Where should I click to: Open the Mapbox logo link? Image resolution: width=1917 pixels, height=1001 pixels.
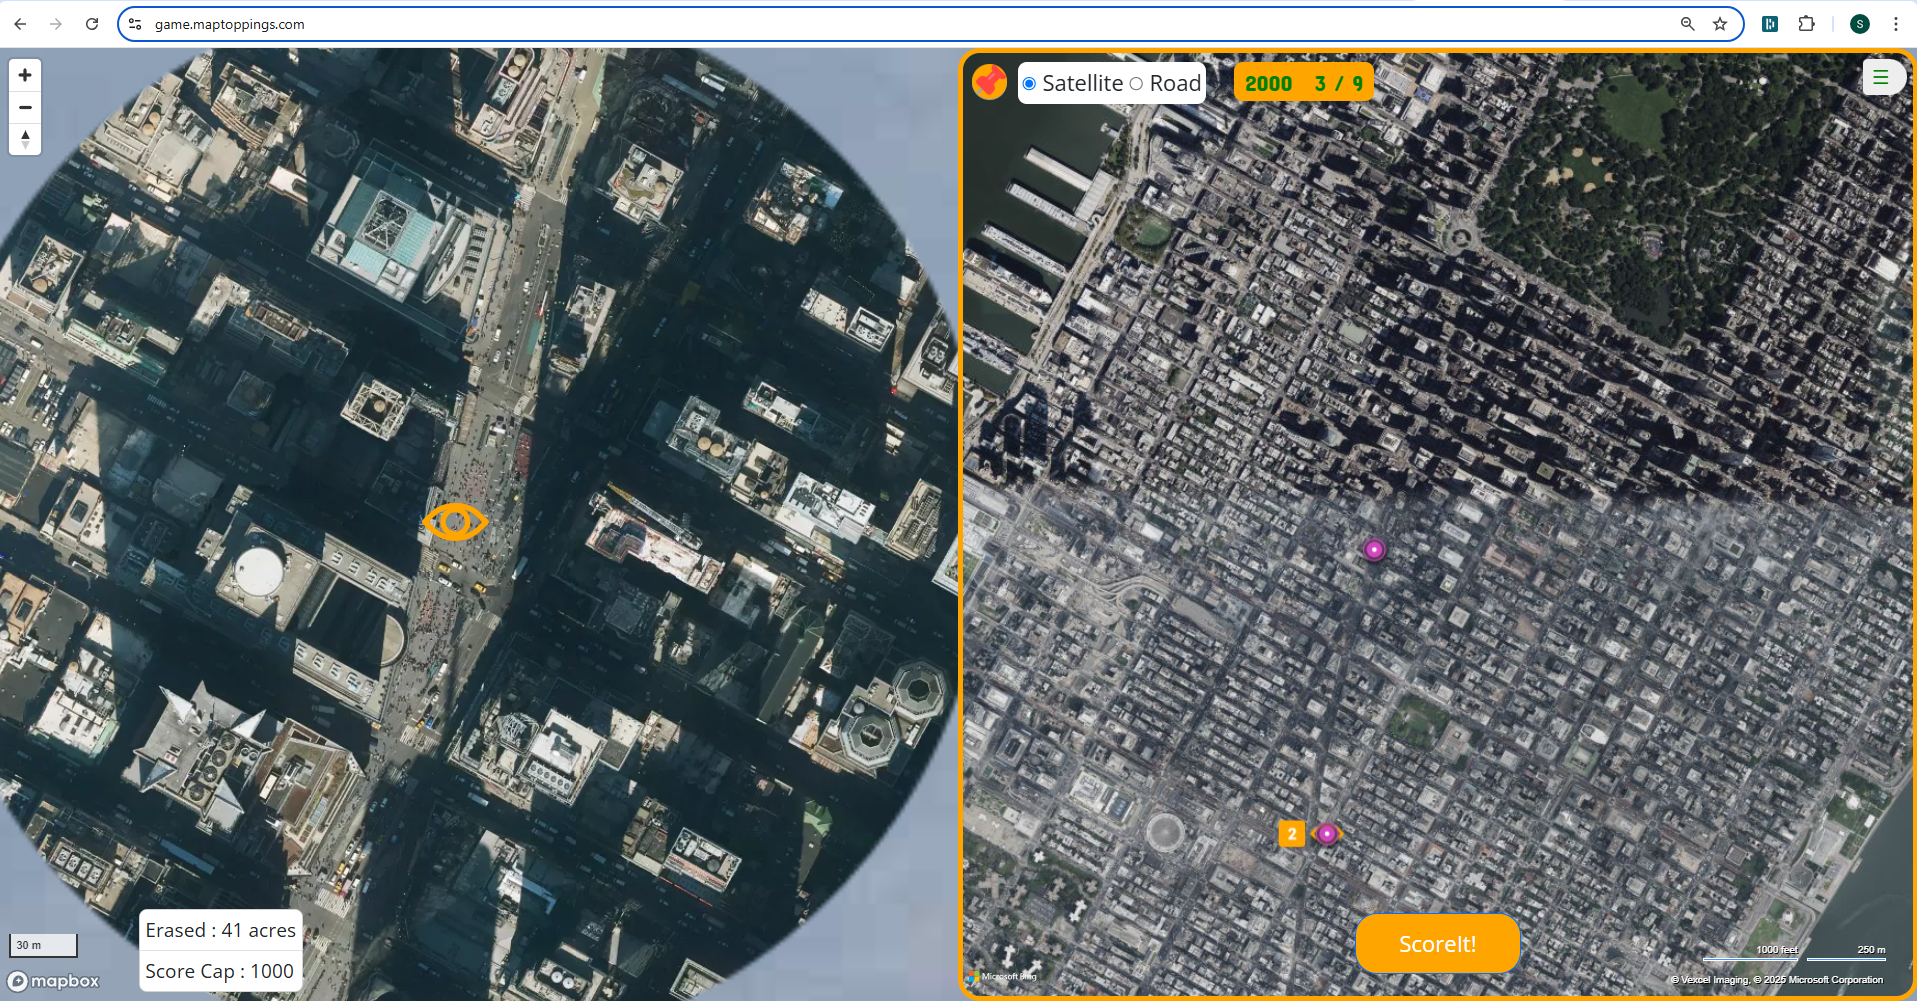[54, 981]
